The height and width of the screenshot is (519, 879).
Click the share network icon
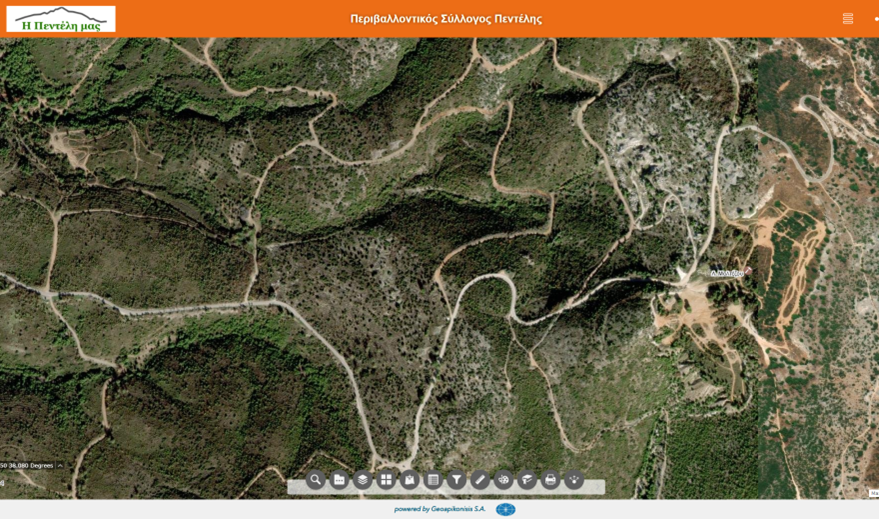[x=574, y=480]
